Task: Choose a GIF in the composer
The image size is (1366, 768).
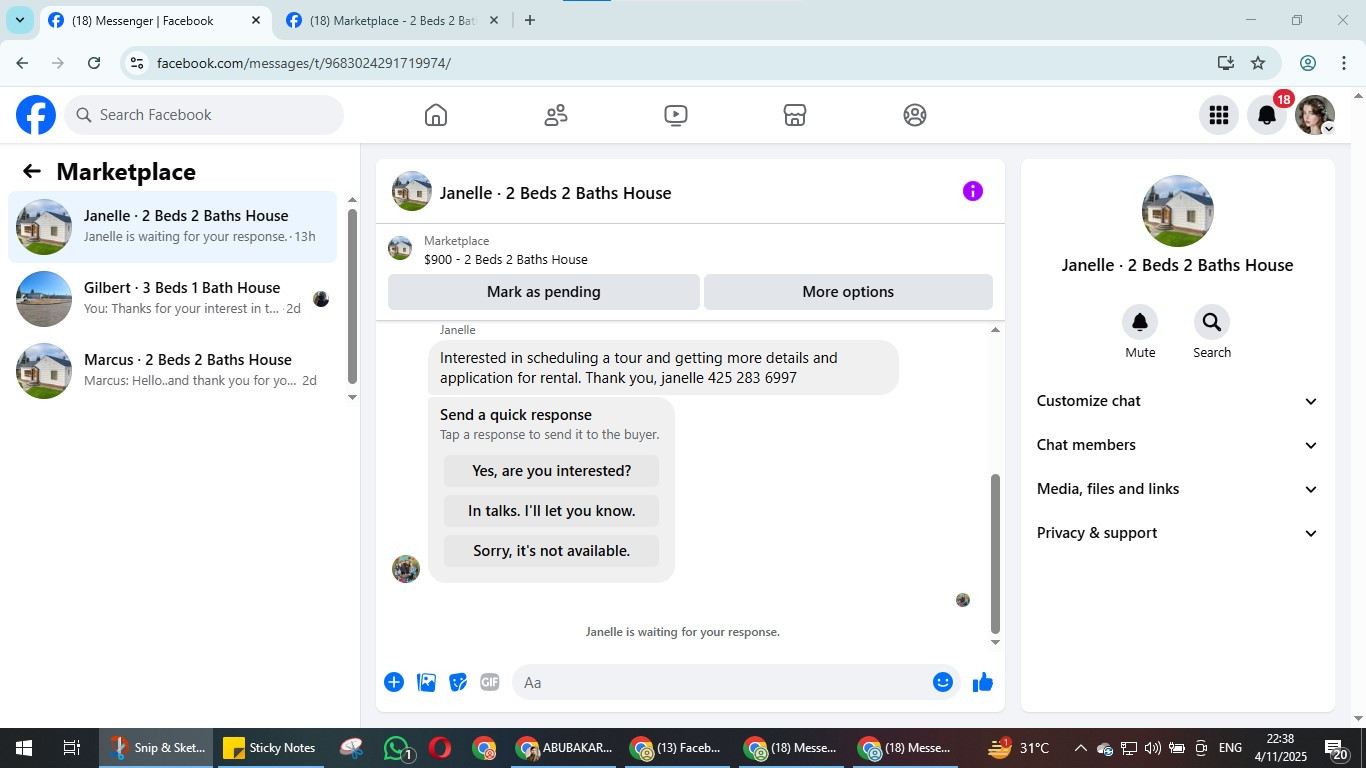Action: click(490, 682)
